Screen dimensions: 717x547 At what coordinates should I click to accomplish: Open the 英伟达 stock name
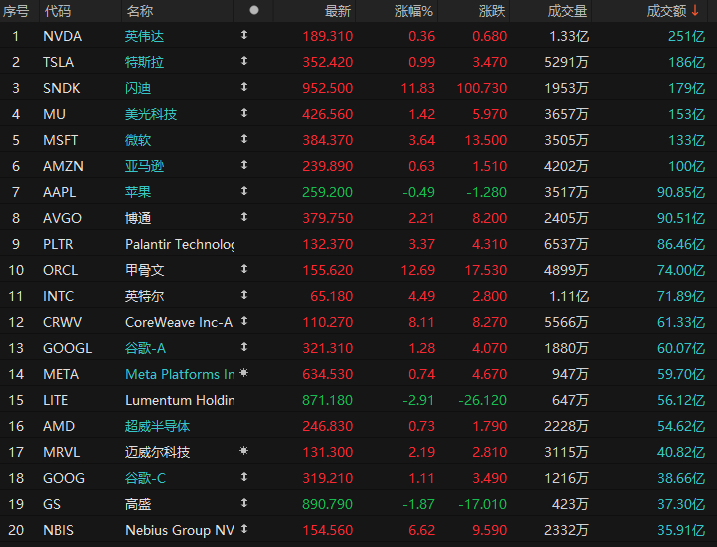144,36
